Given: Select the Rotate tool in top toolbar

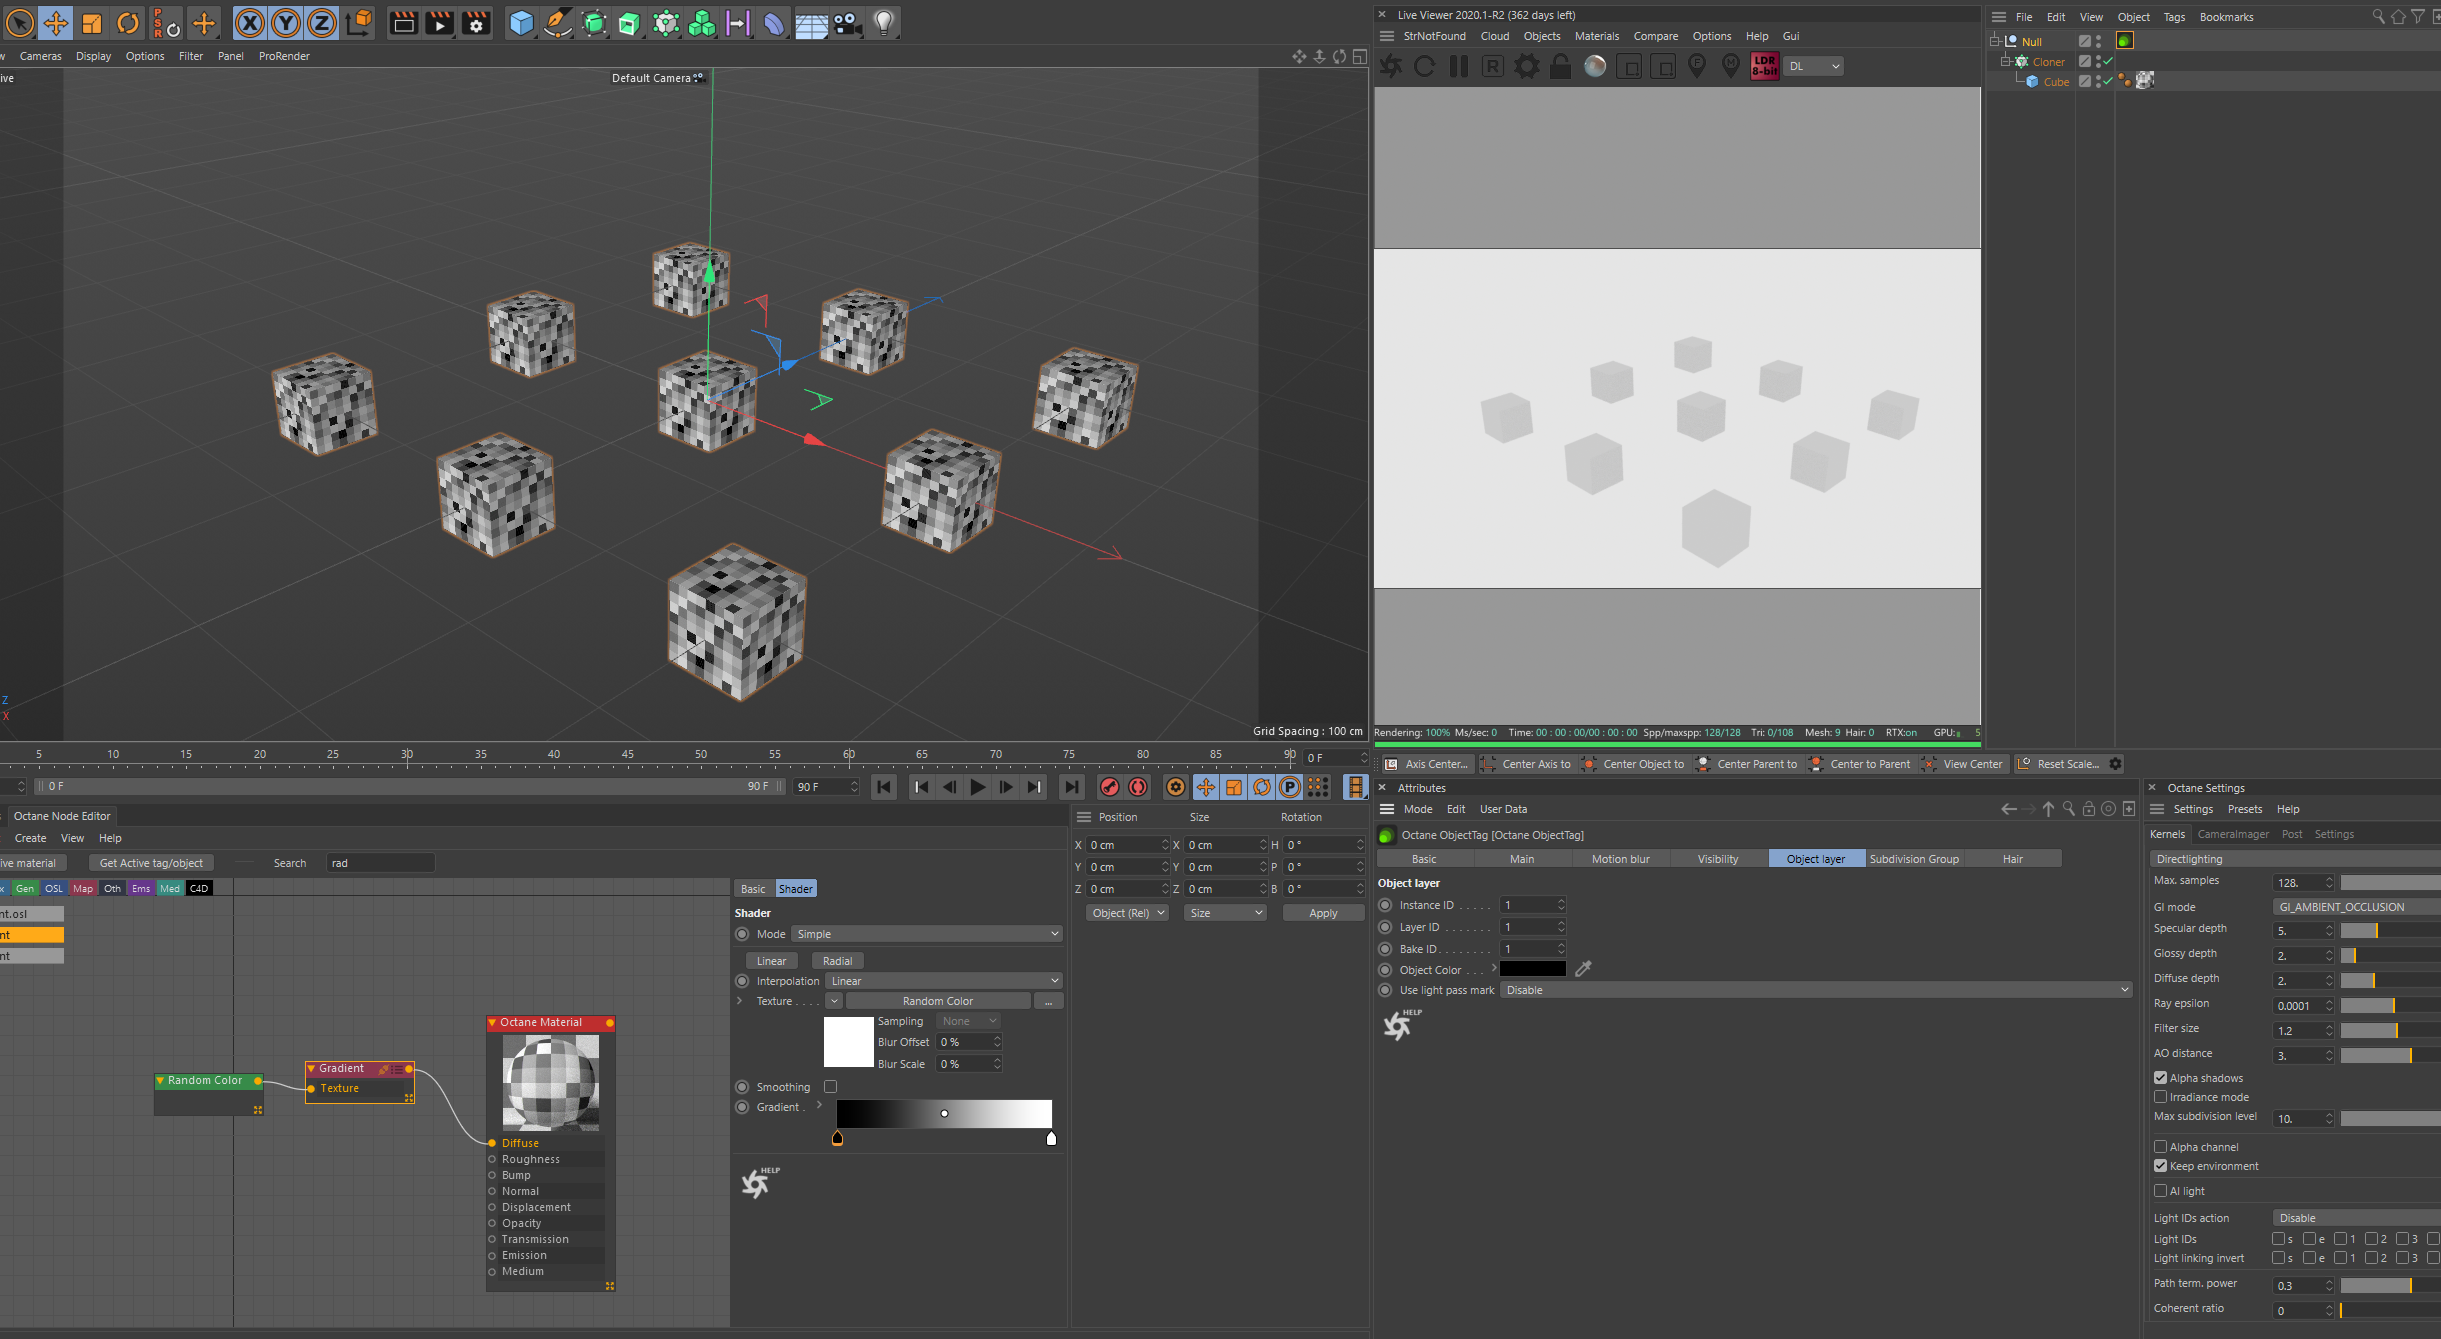Looking at the screenshot, I should tap(128, 23).
